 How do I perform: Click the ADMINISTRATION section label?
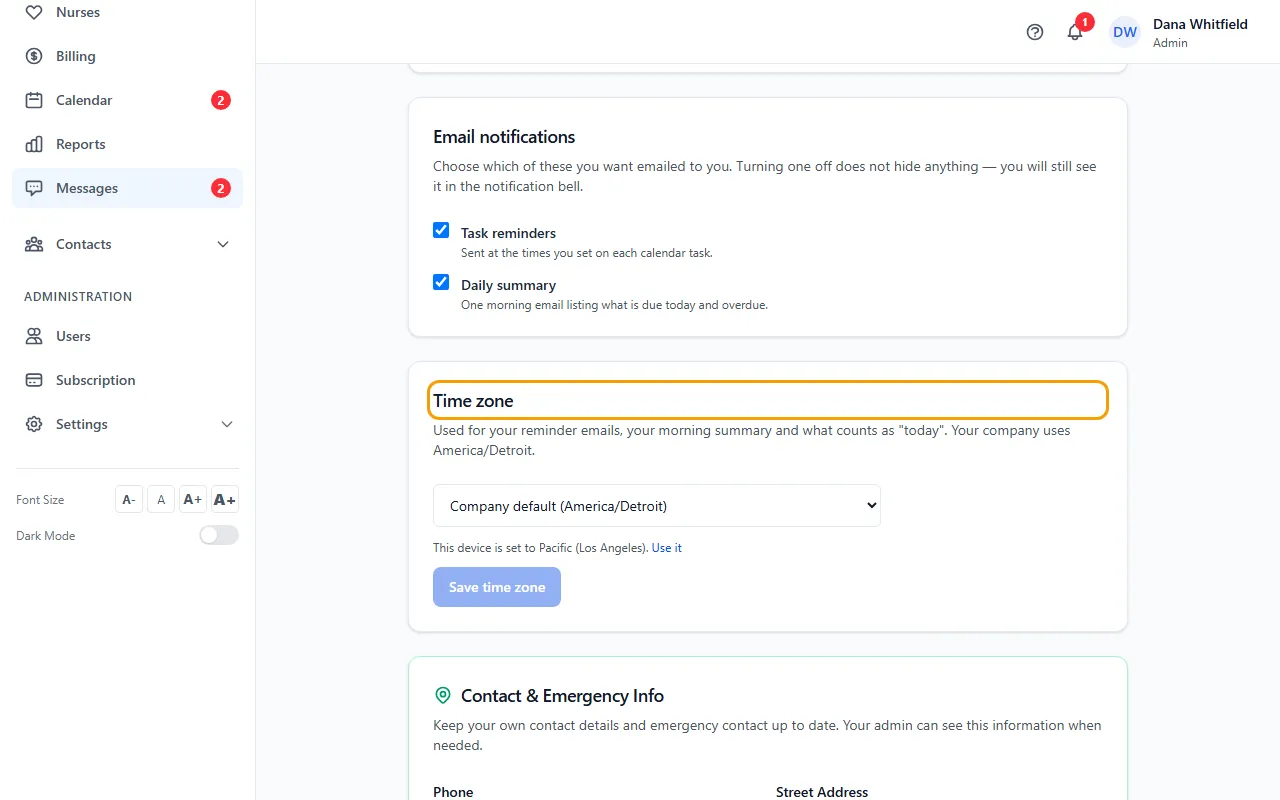click(78, 297)
